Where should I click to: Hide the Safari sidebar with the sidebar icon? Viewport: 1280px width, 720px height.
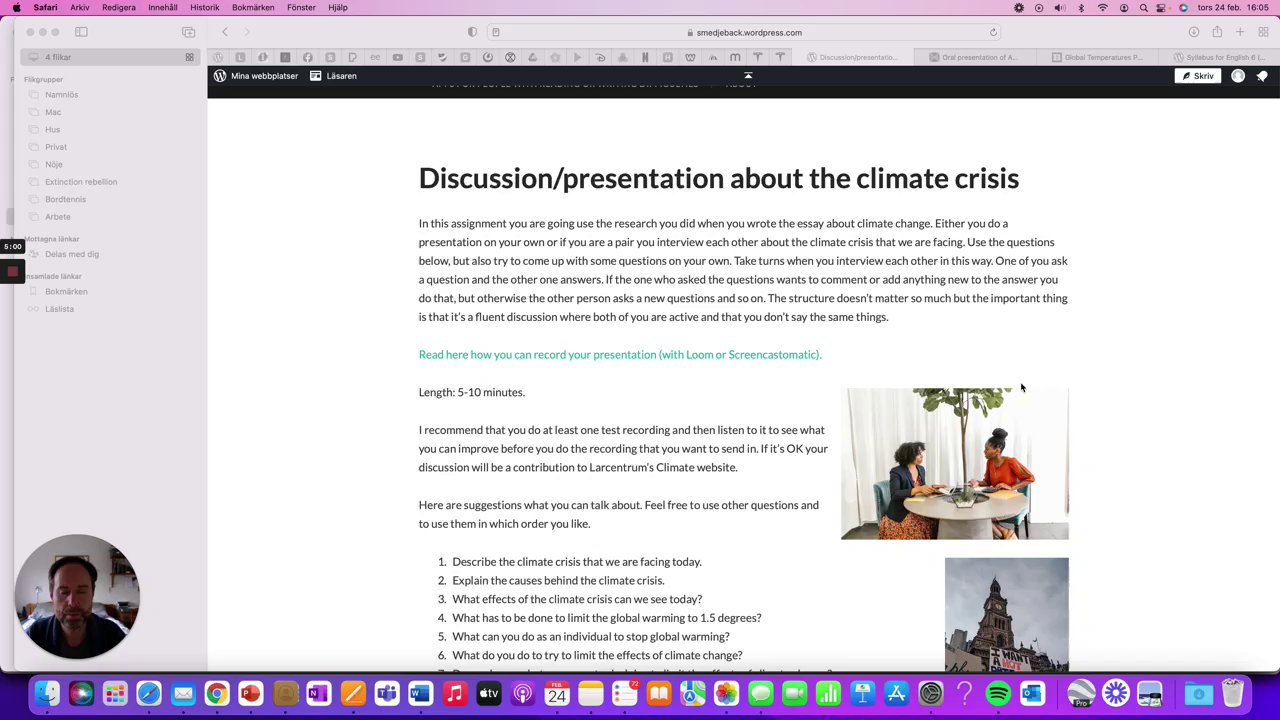point(81,32)
